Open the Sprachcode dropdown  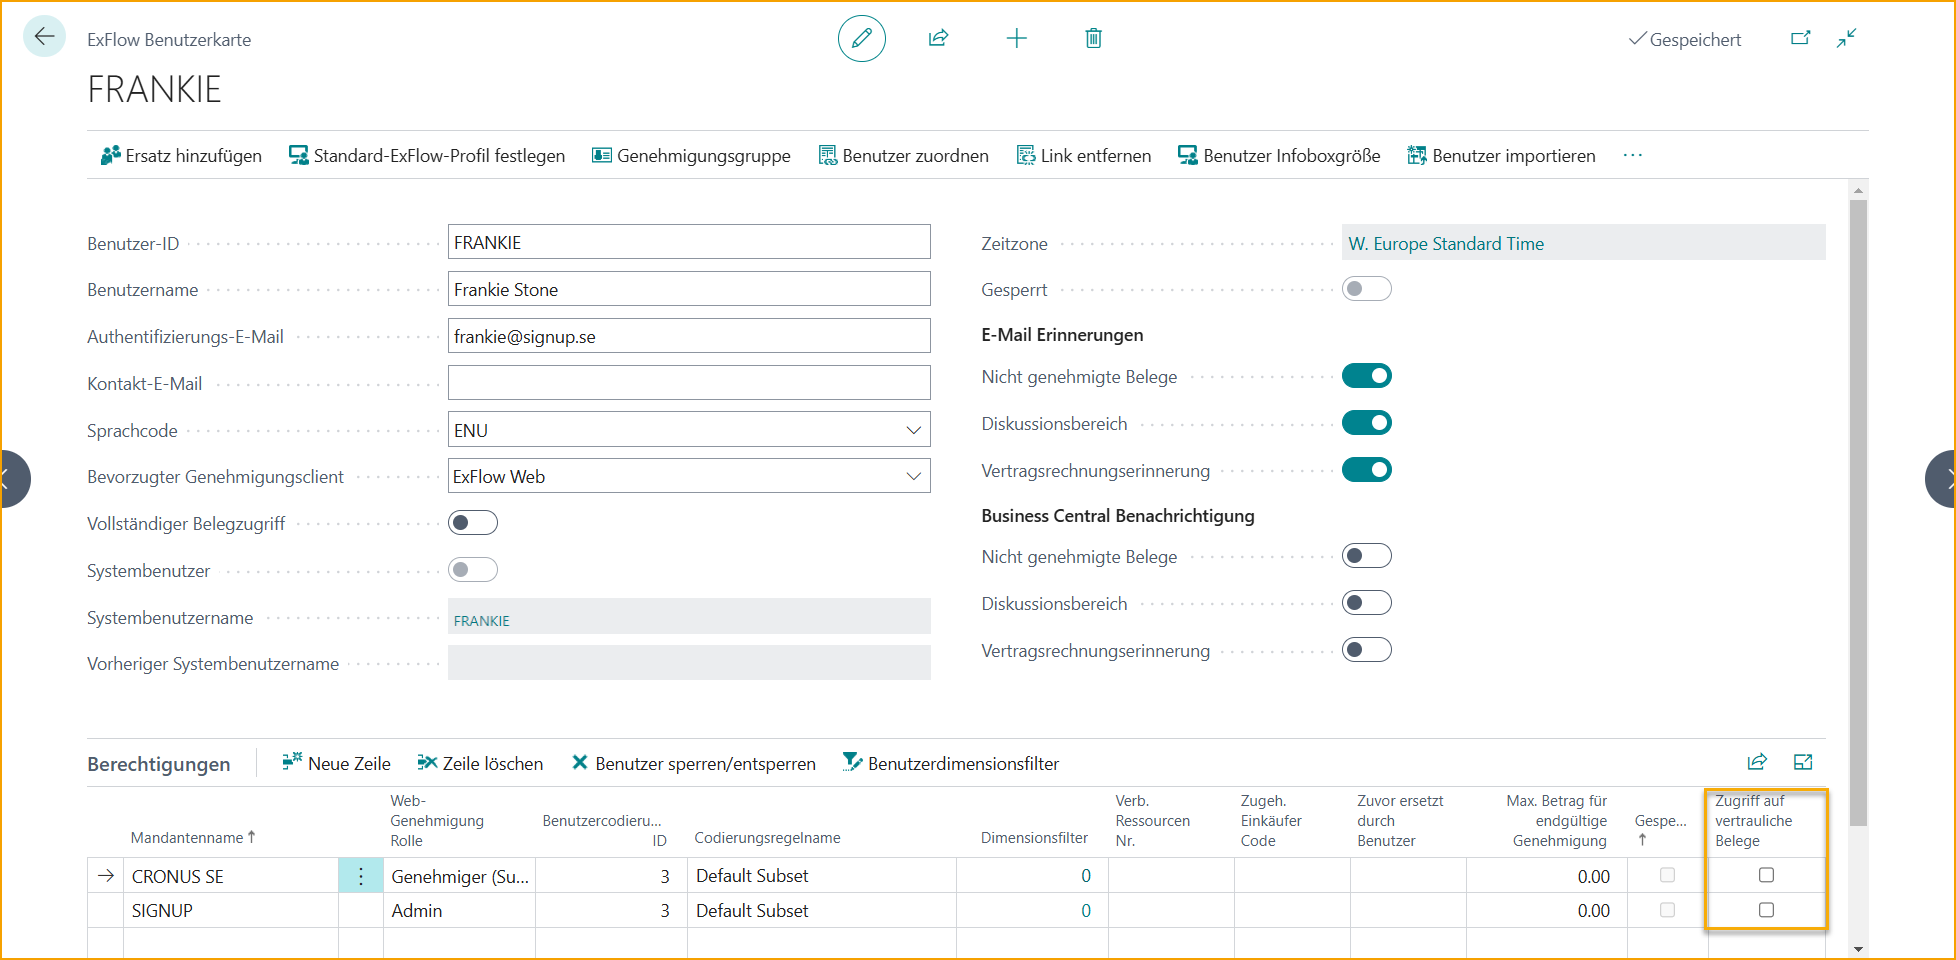tap(913, 430)
